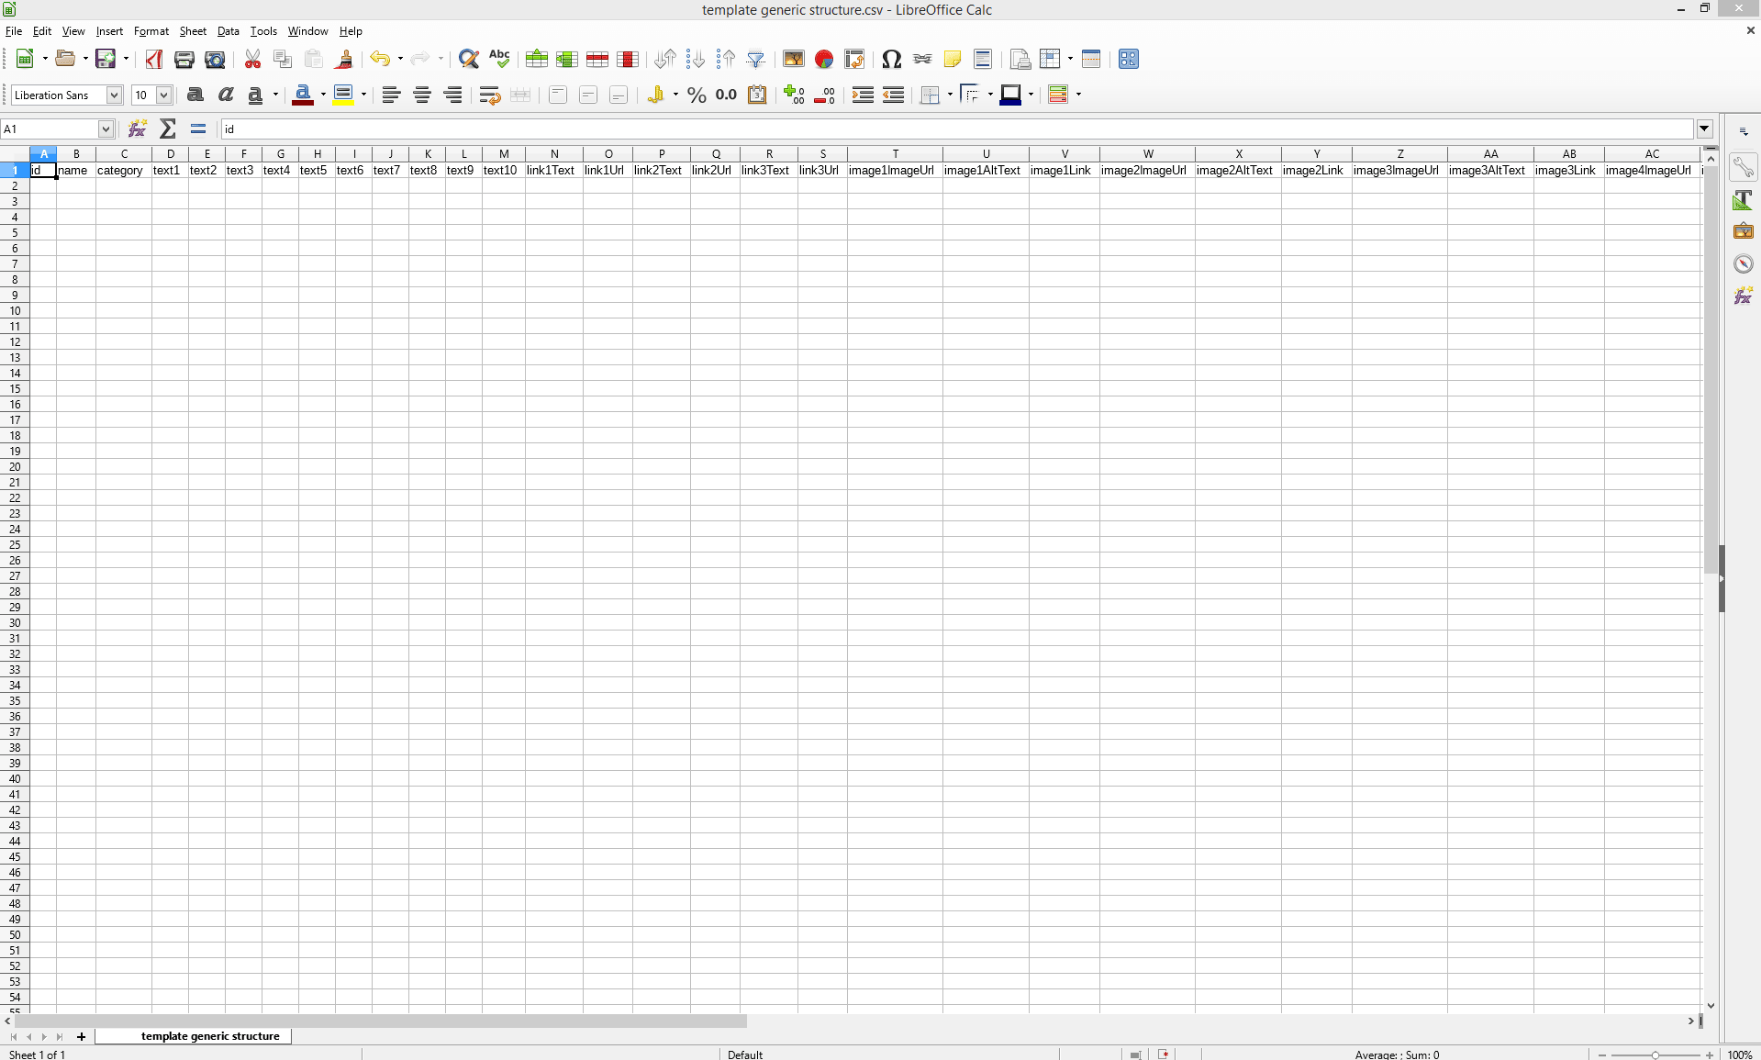This screenshot has height=1060, width=1761.
Task: Apply dark red font color swatch
Action: 303,95
